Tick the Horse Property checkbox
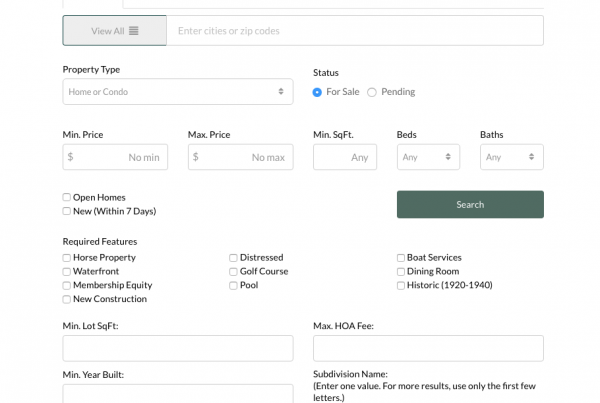 coord(67,258)
